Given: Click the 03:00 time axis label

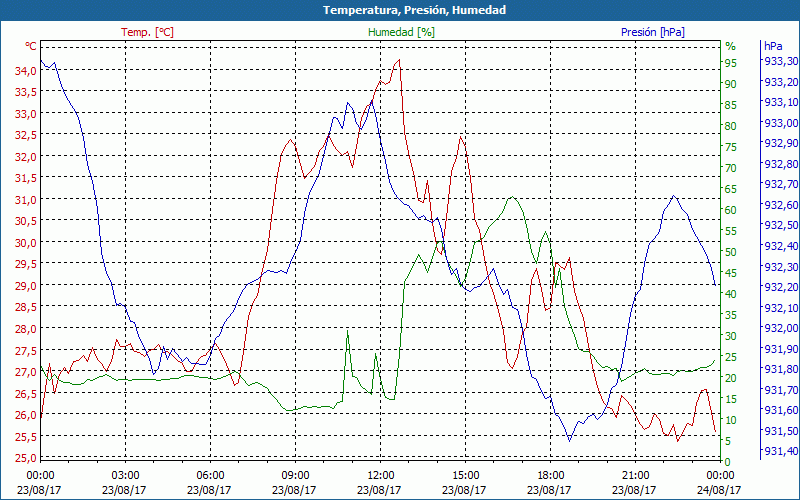Looking at the screenshot, I should pos(125,476).
